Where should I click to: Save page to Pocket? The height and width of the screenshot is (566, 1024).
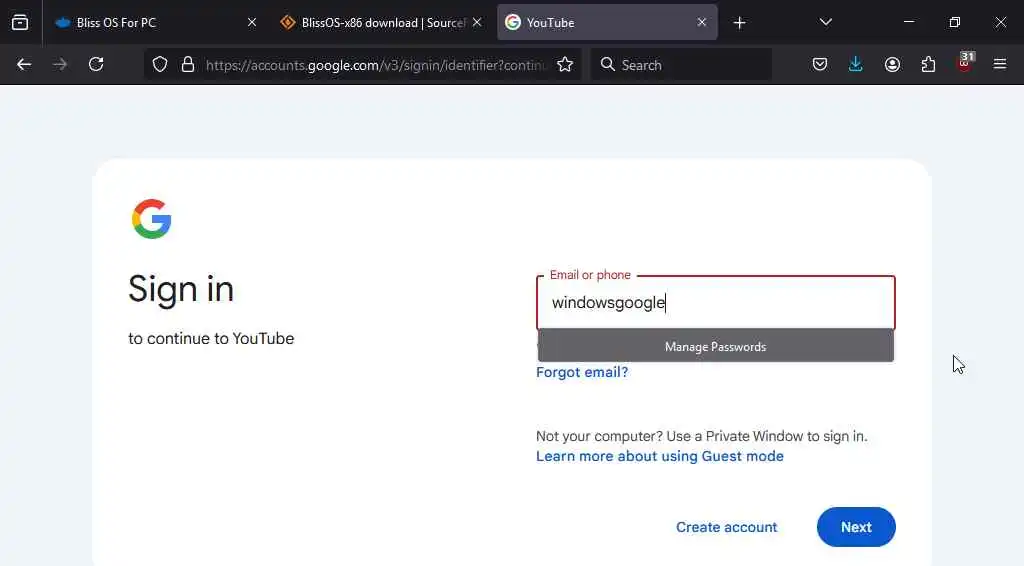click(x=820, y=65)
